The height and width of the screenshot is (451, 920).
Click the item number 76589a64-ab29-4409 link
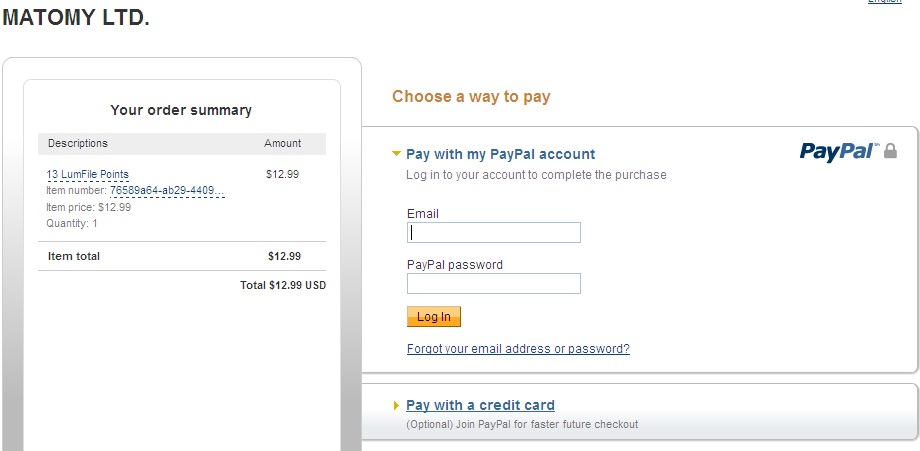point(167,190)
